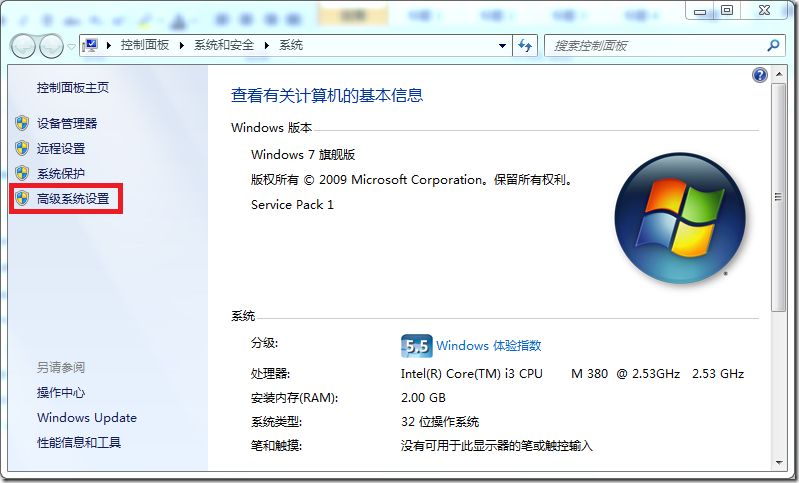Click the refresh button next to address bar
This screenshot has height=483, width=799.
click(525, 45)
